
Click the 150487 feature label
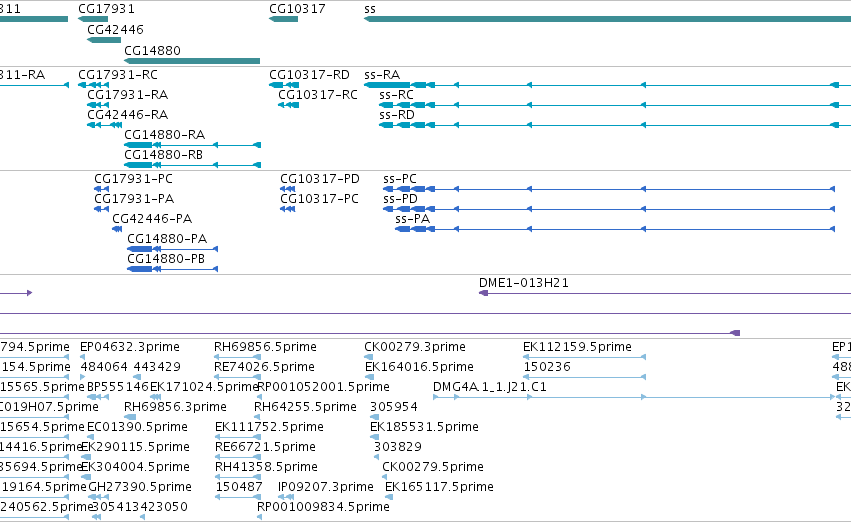pos(239,487)
